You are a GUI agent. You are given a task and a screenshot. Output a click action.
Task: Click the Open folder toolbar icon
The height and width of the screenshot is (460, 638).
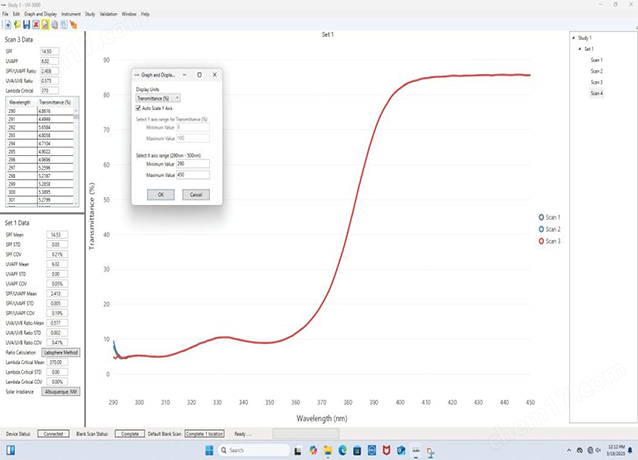tap(15, 23)
